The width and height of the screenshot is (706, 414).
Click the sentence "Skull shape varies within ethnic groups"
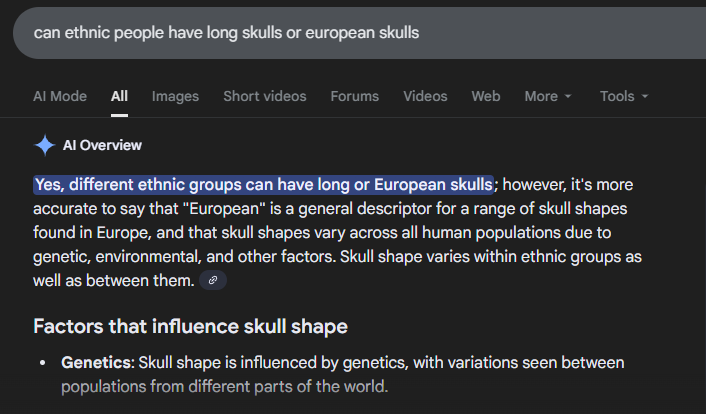[x=490, y=257]
